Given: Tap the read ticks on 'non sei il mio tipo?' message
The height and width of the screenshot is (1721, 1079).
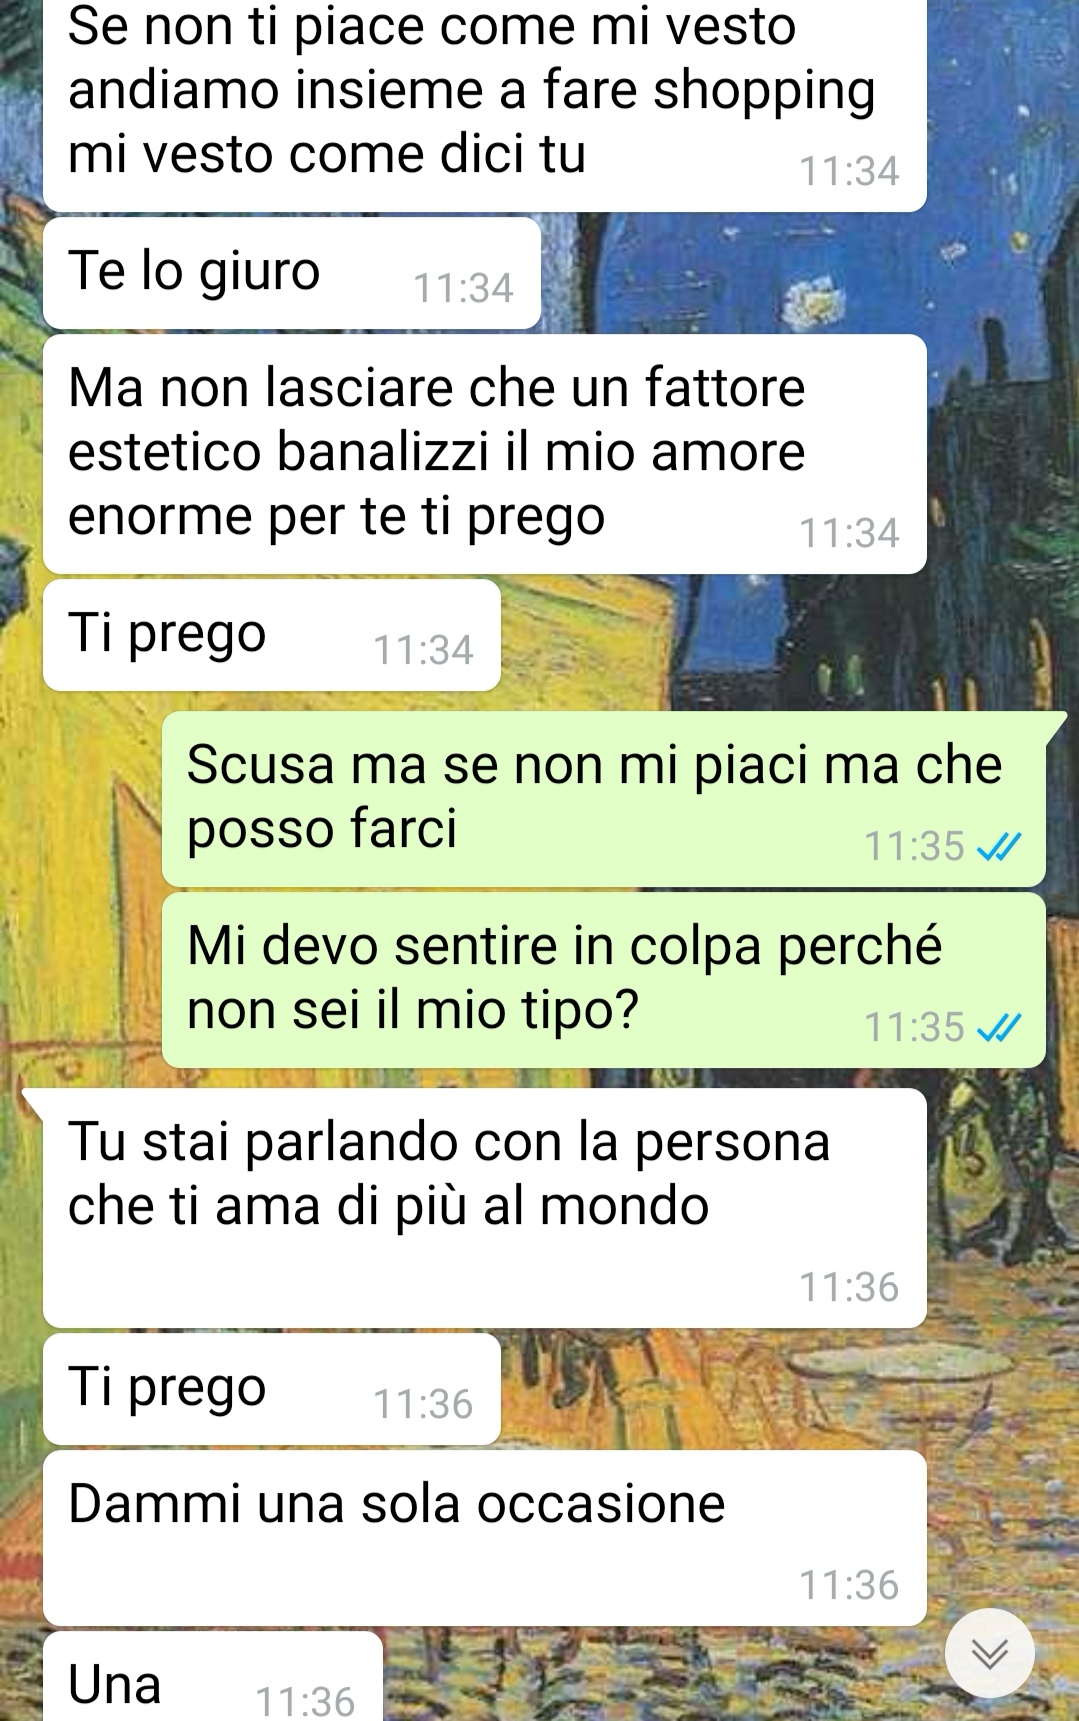Looking at the screenshot, I should point(999,1028).
